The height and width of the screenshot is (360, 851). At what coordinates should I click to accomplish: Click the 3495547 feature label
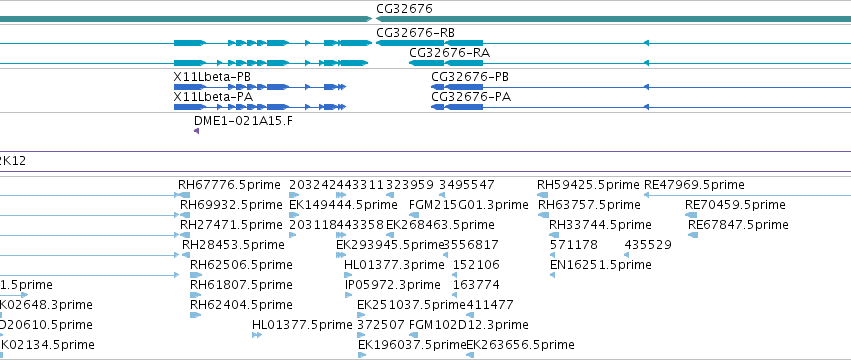pyautogui.click(x=467, y=185)
